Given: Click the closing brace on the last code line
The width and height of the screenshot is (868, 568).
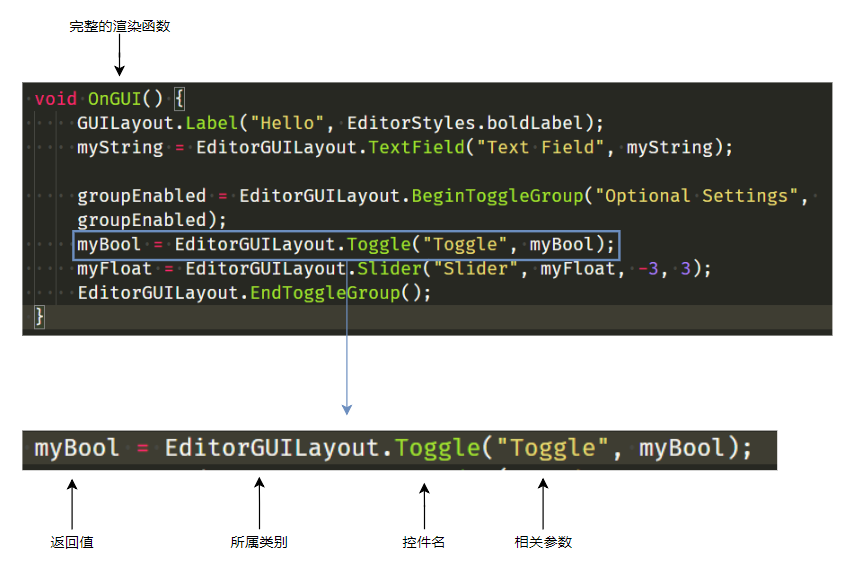Looking at the screenshot, I should point(40,317).
